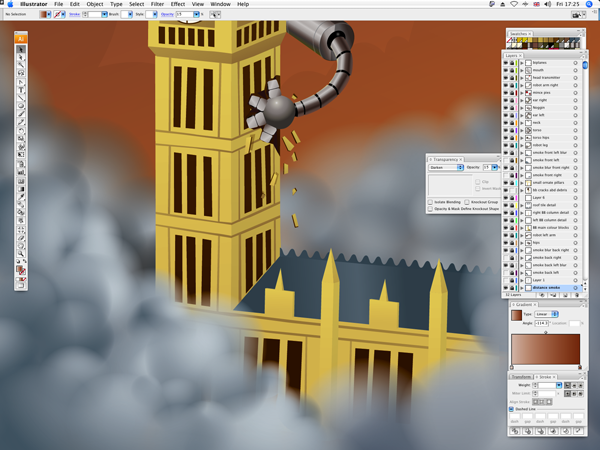Viewport: 600px width, 450px height.
Task: Expand the biplanes layer
Action: 522,63
